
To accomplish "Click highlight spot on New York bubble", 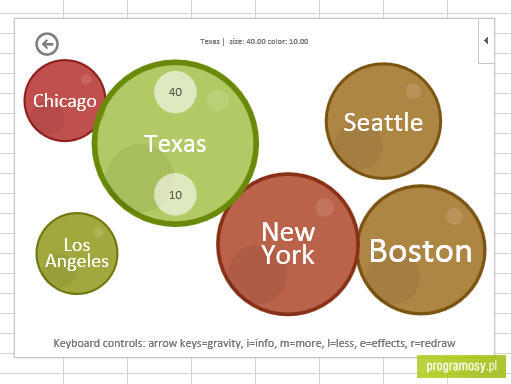I will 325,207.
